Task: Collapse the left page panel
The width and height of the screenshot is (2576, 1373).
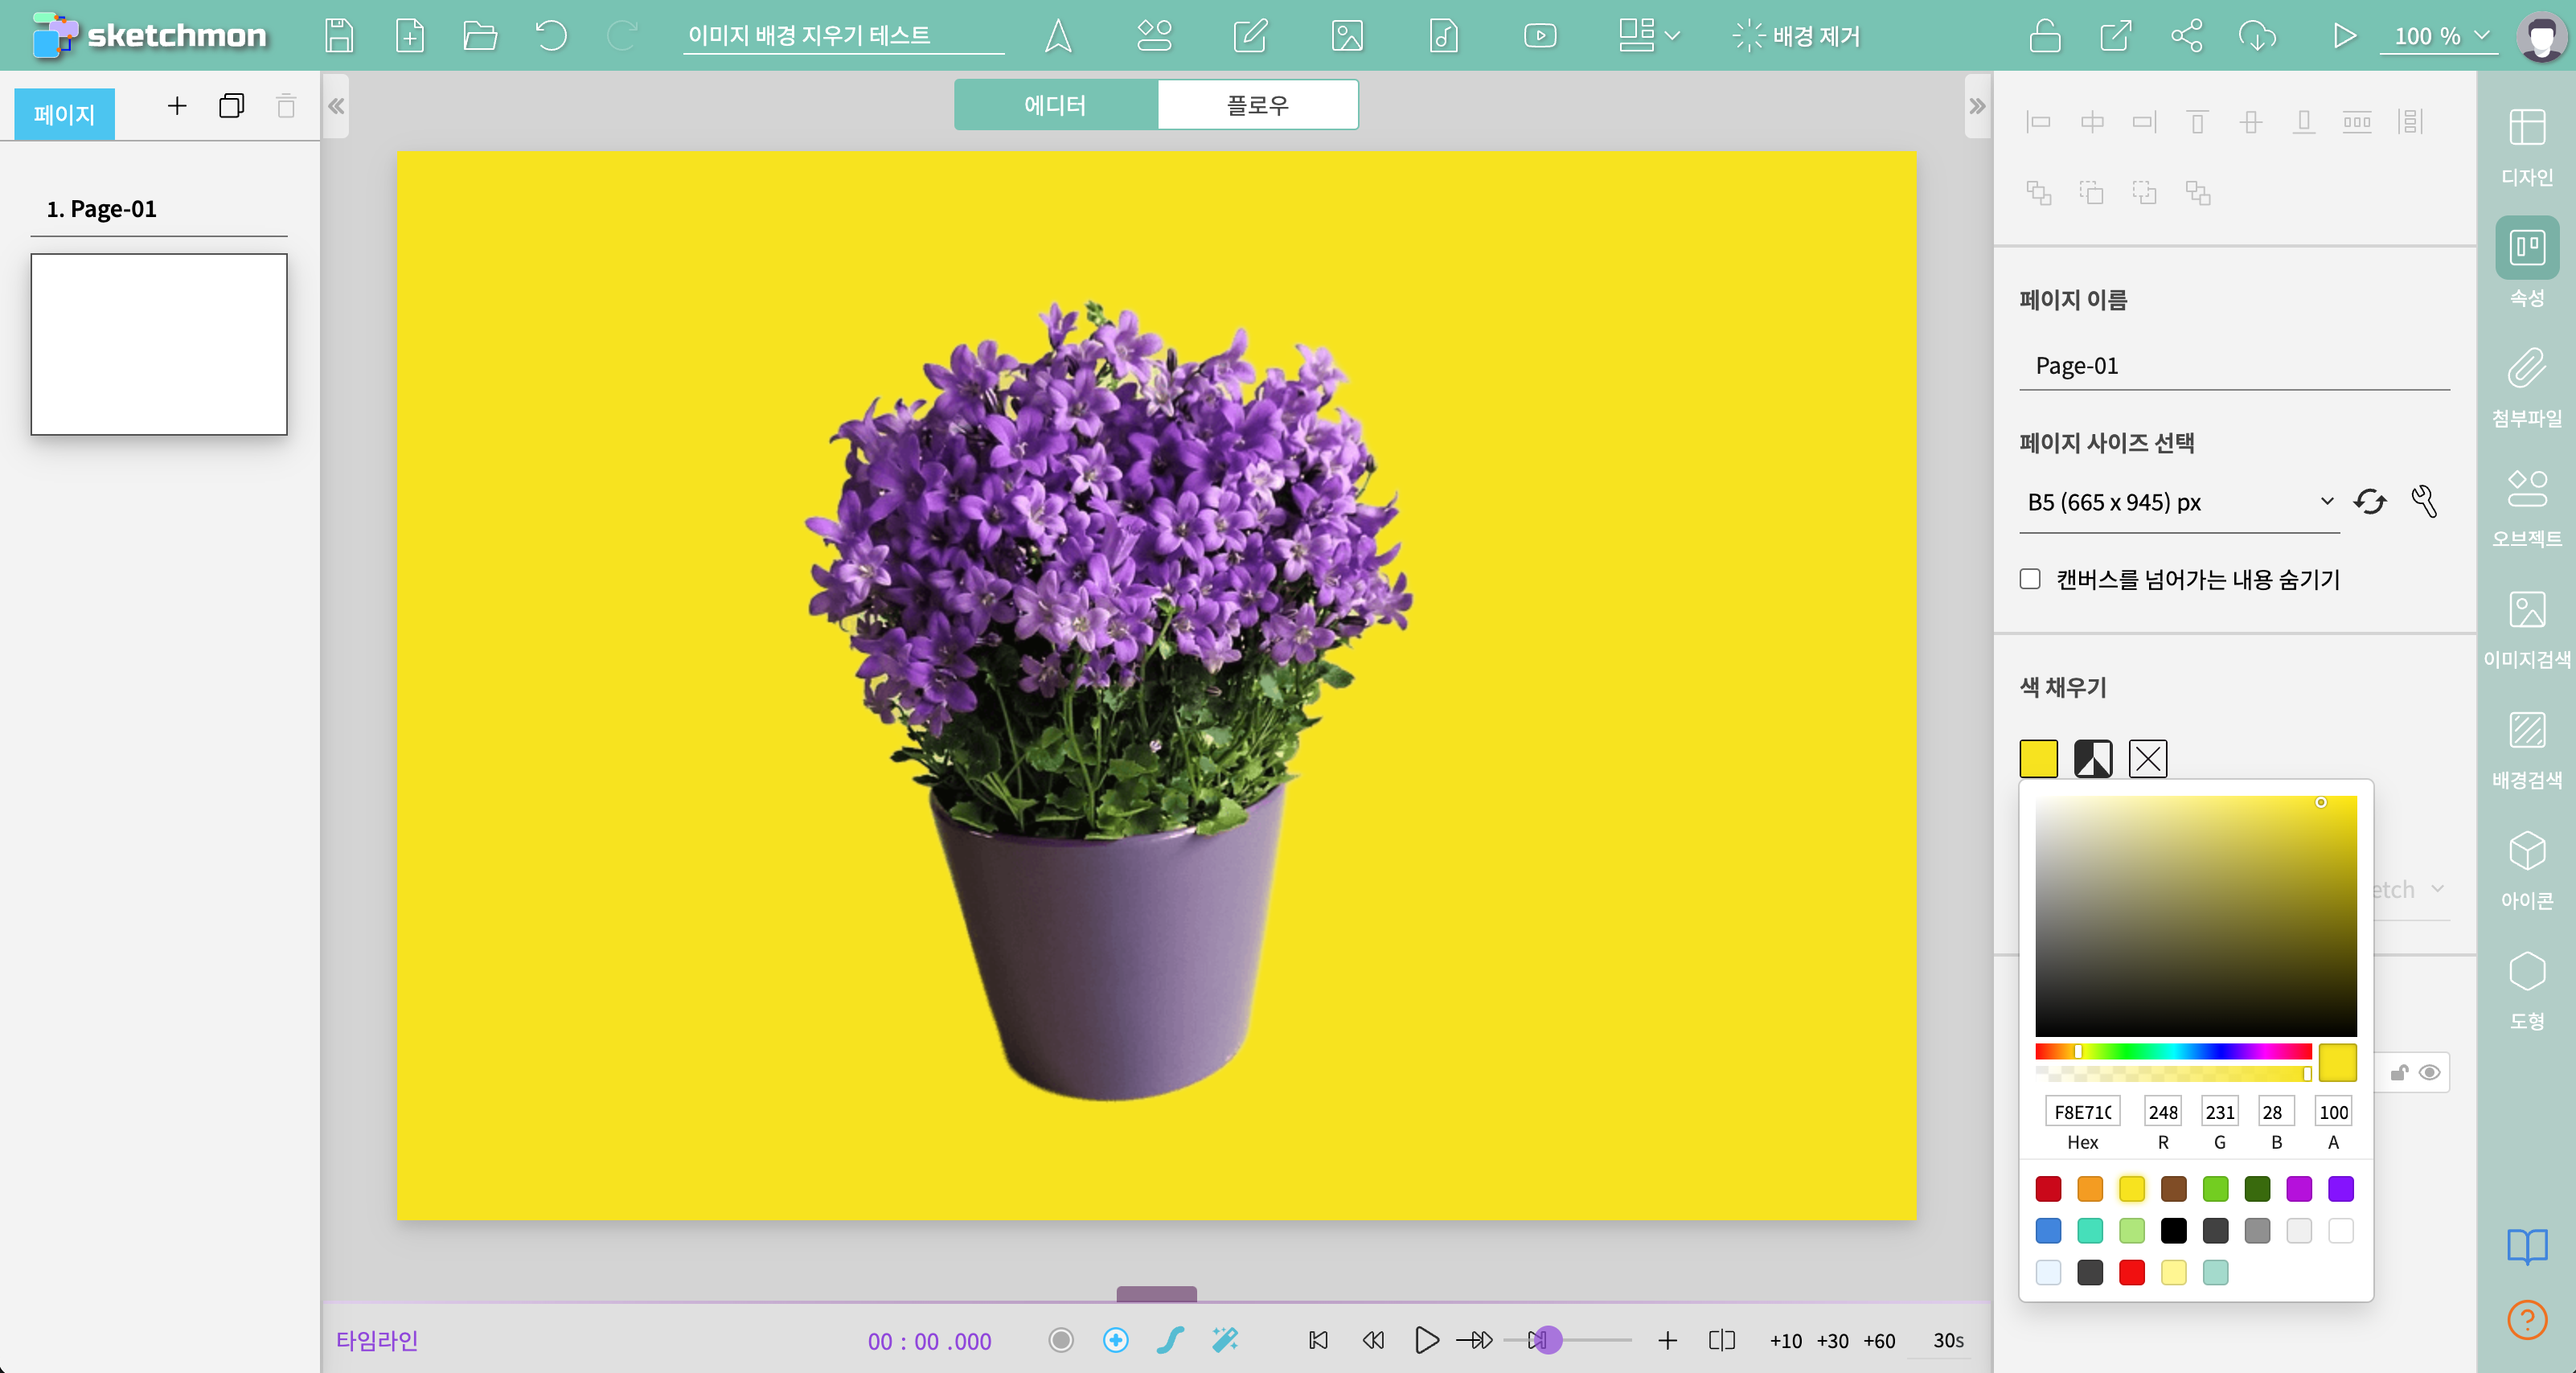Action: tap(336, 106)
